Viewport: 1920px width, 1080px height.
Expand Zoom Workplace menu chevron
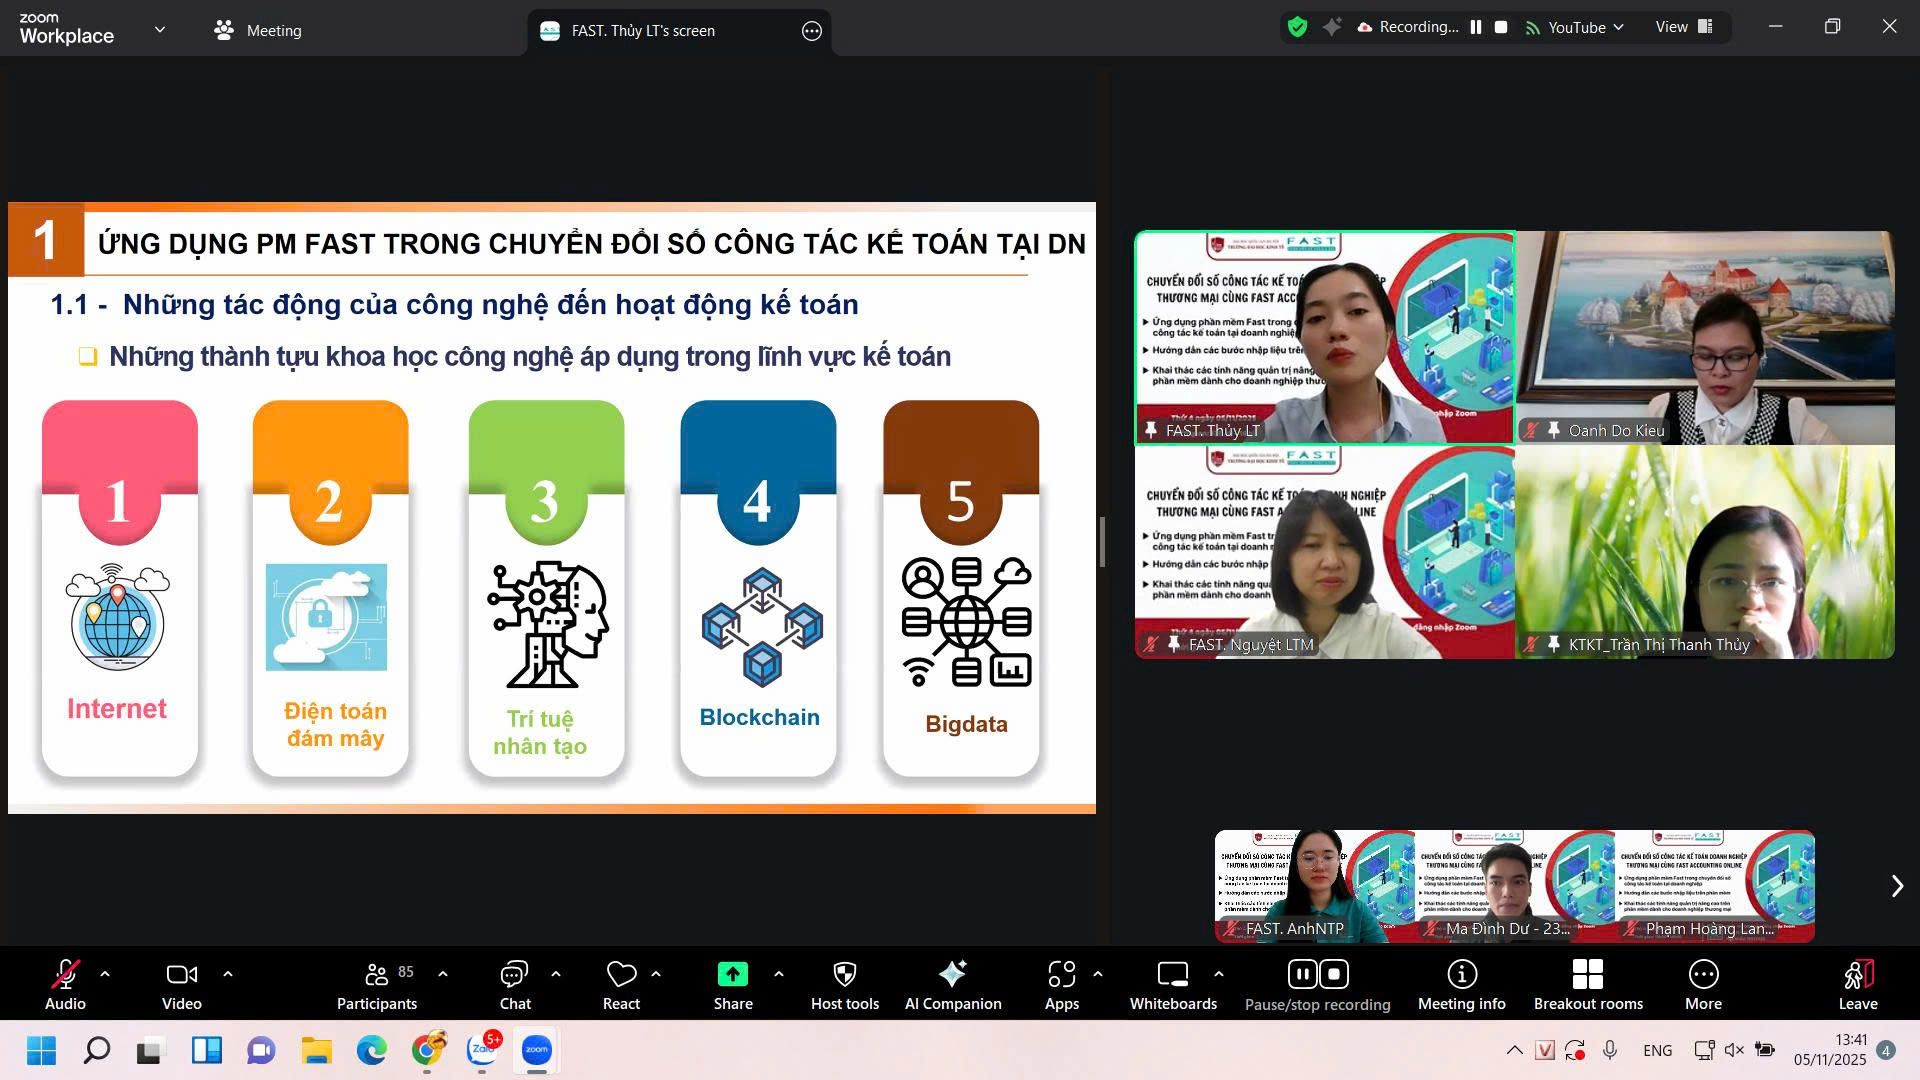coord(160,30)
